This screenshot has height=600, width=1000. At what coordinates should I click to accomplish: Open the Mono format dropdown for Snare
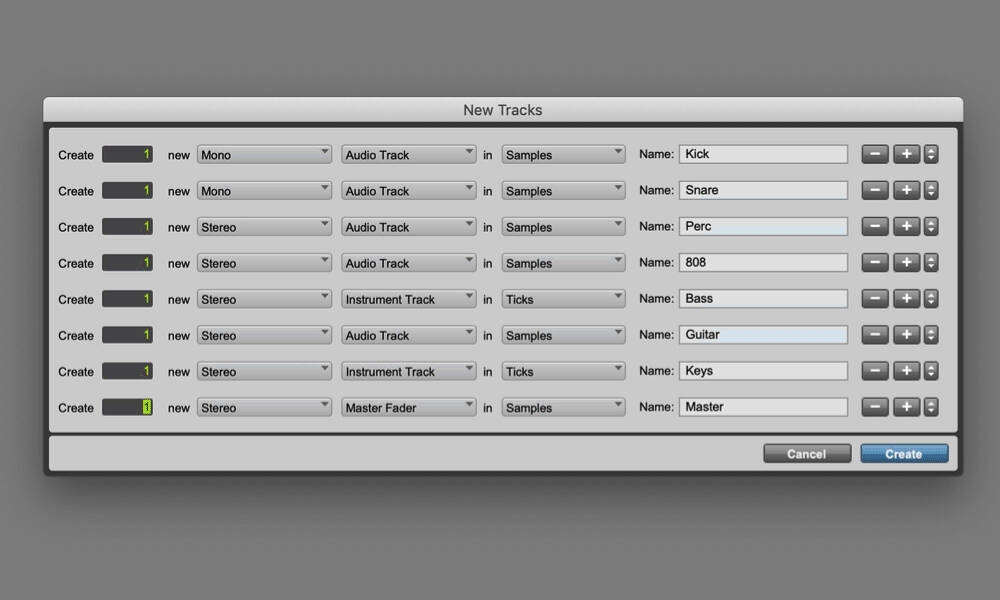click(264, 191)
